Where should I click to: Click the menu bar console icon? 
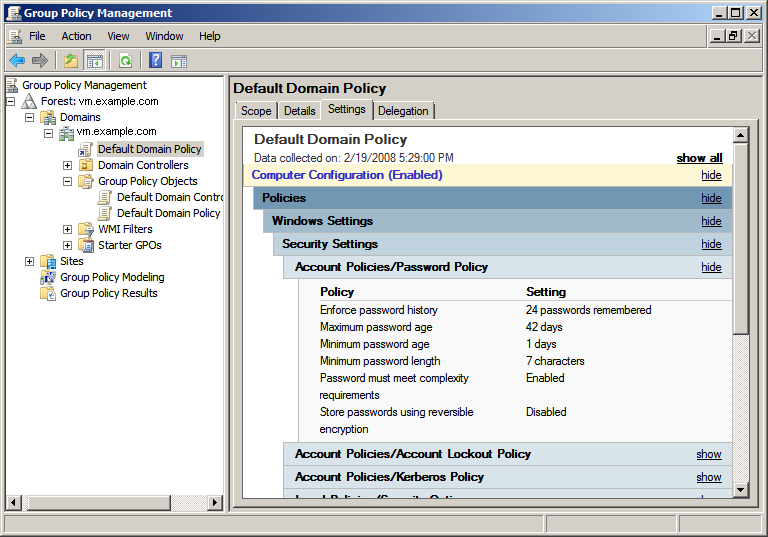[x=15, y=36]
